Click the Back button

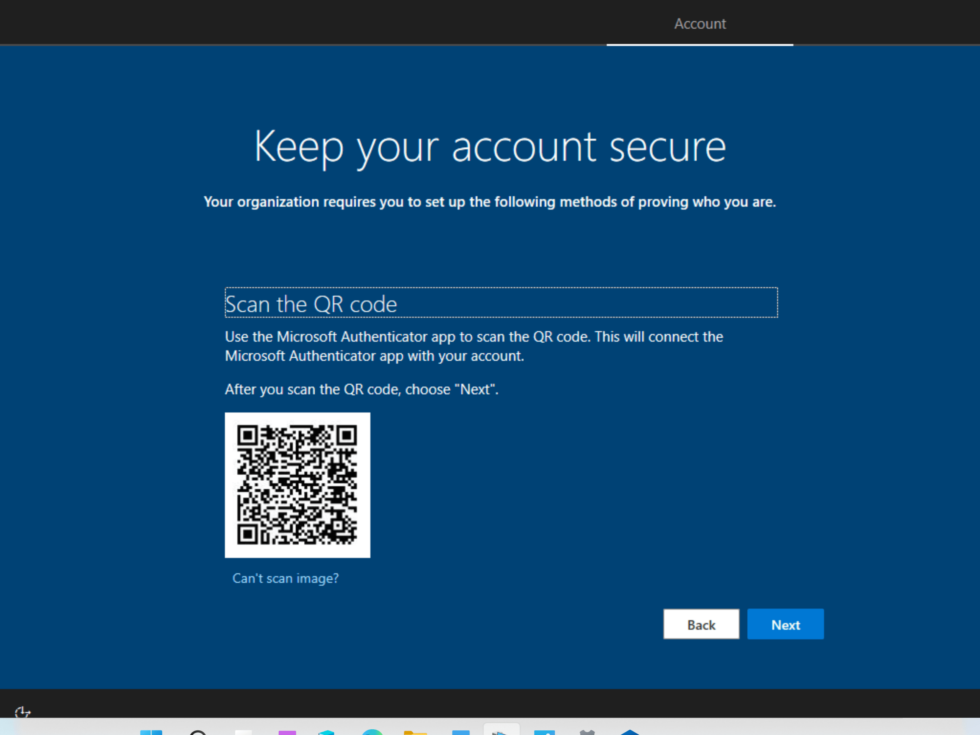coord(701,624)
